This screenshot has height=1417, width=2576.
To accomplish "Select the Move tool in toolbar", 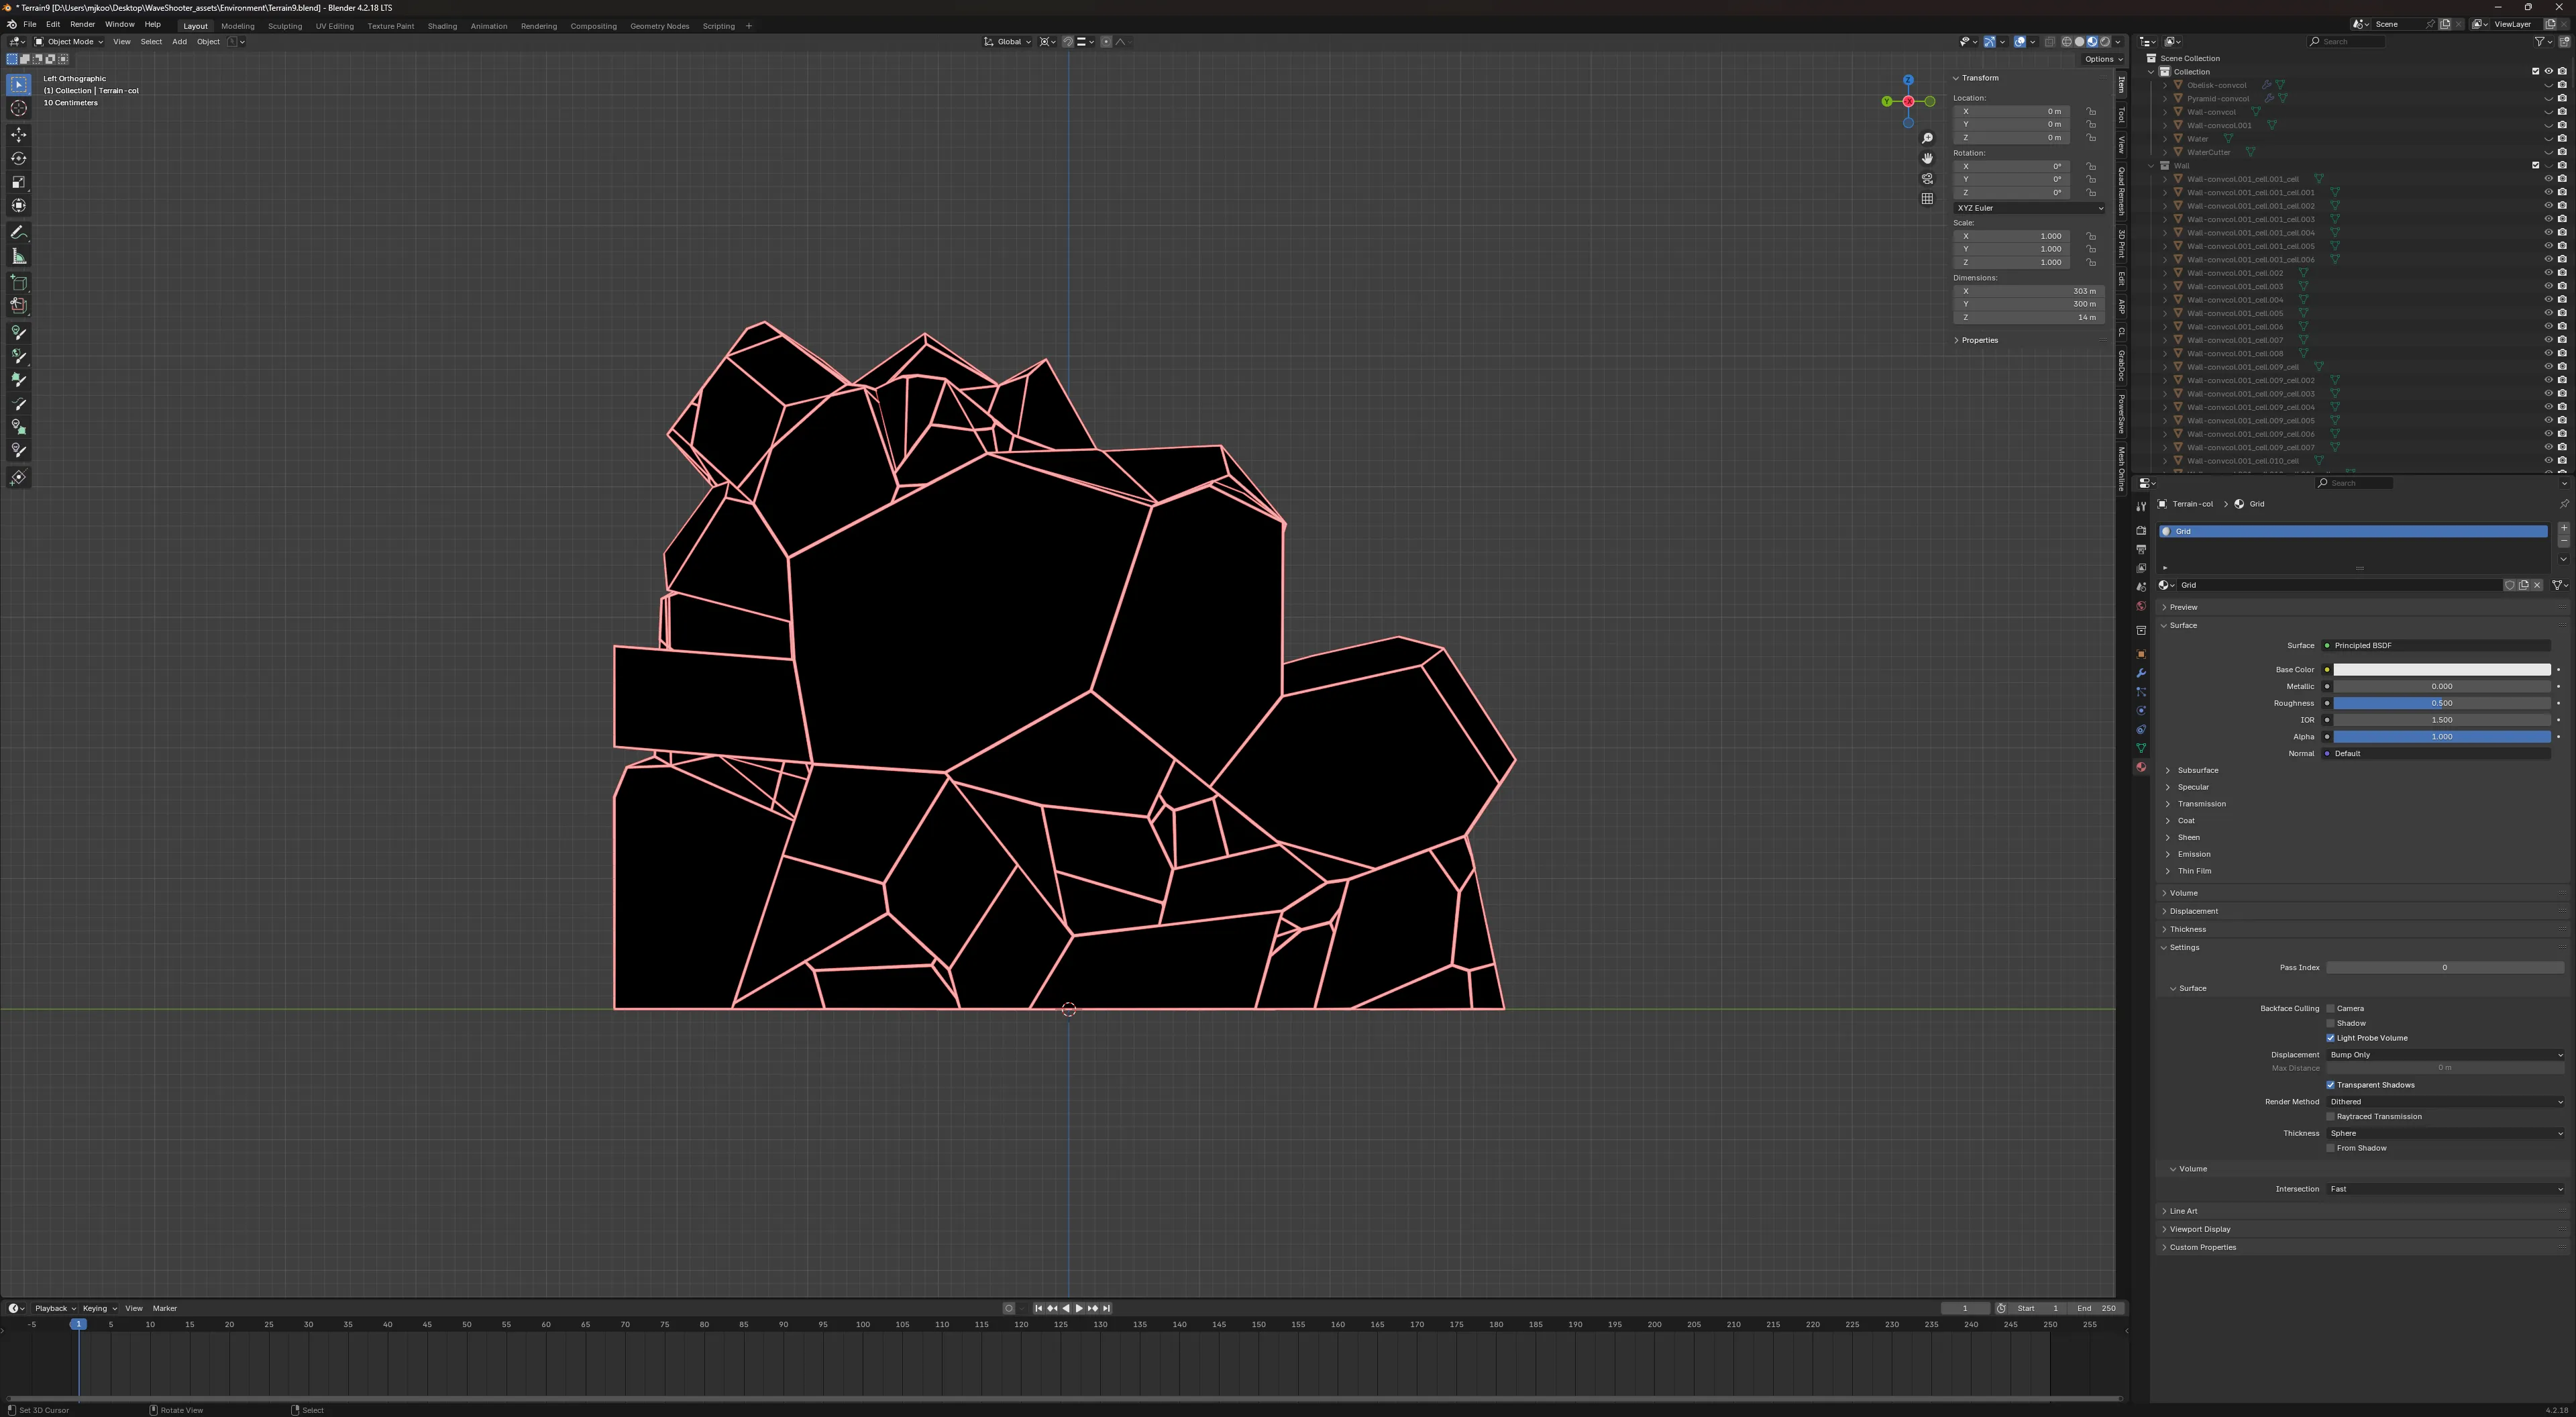I will [19, 134].
